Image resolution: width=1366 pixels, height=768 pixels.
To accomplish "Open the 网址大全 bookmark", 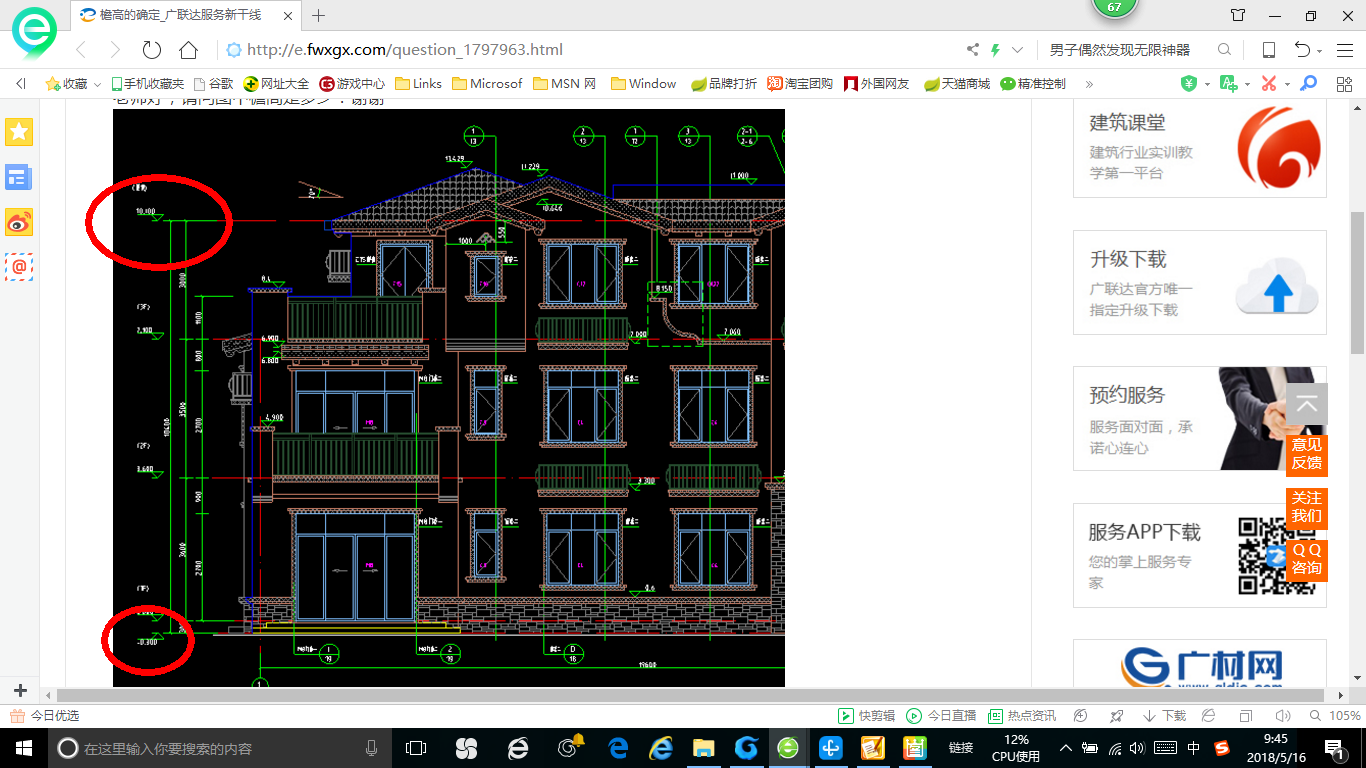I will click(x=277, y=84).
